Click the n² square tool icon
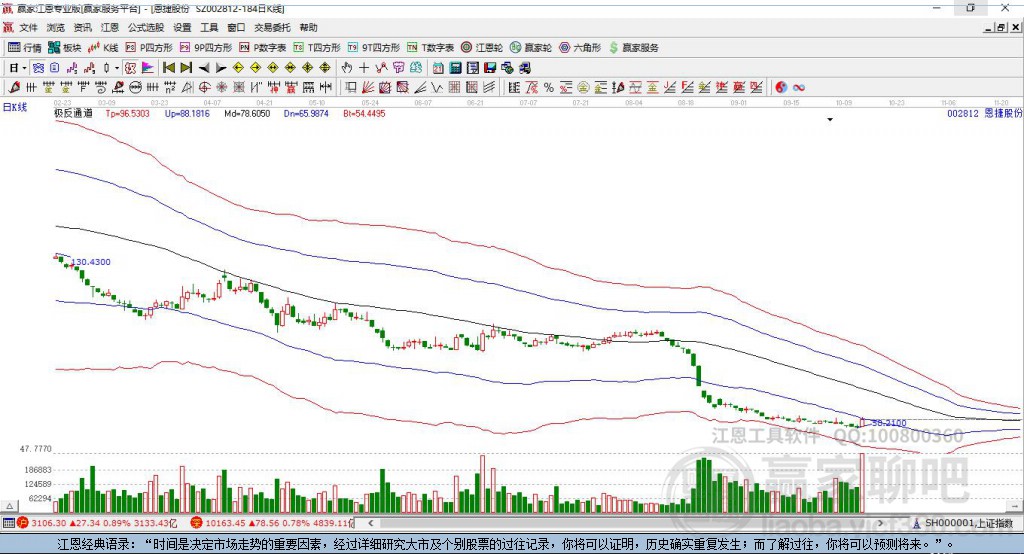The height and width of the screenshot is (554, 1024). coord(170,88)
